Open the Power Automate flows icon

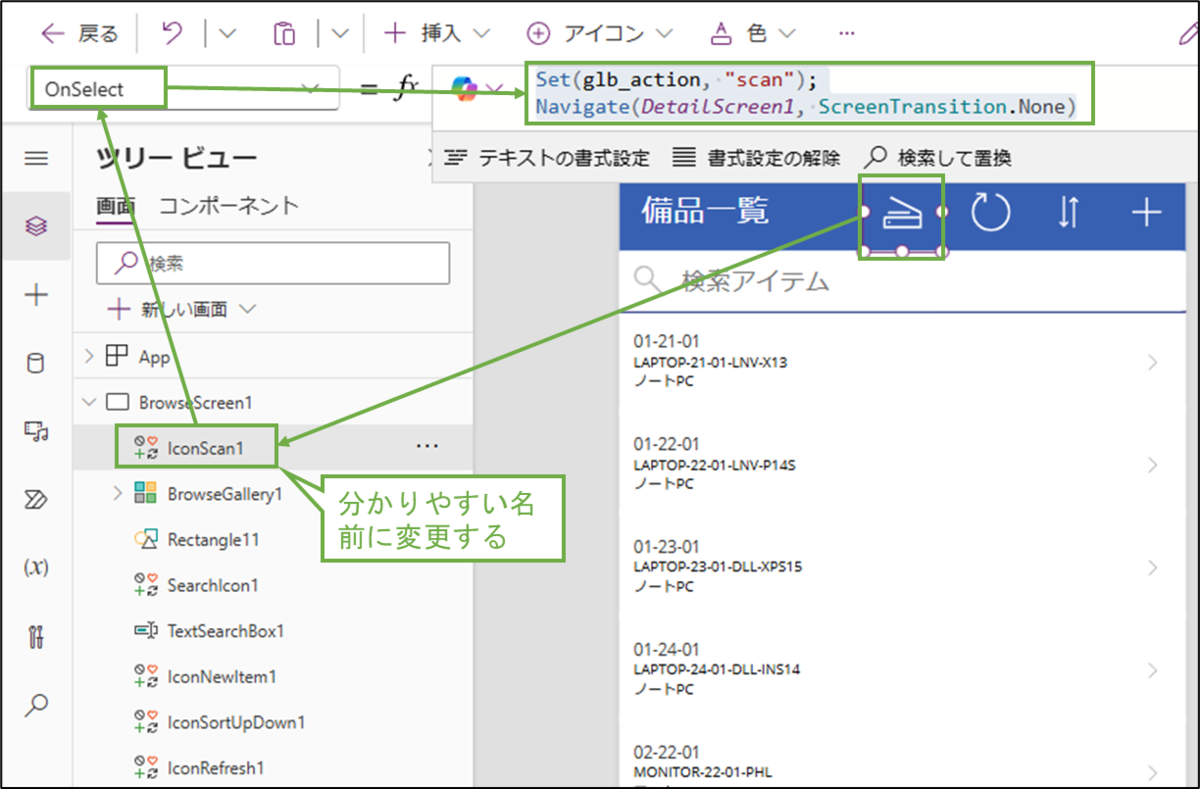point(36,499)
